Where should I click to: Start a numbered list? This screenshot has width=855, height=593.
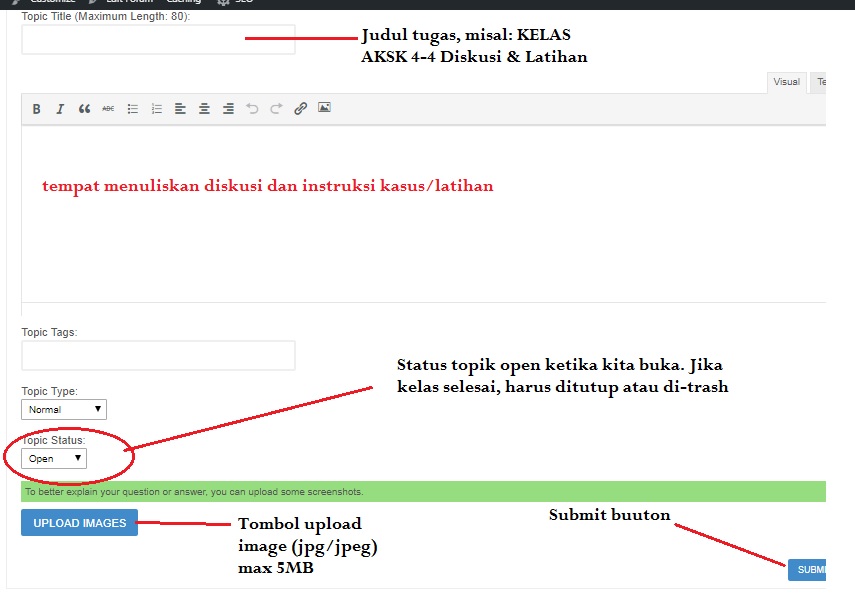[x=156, y=109]
